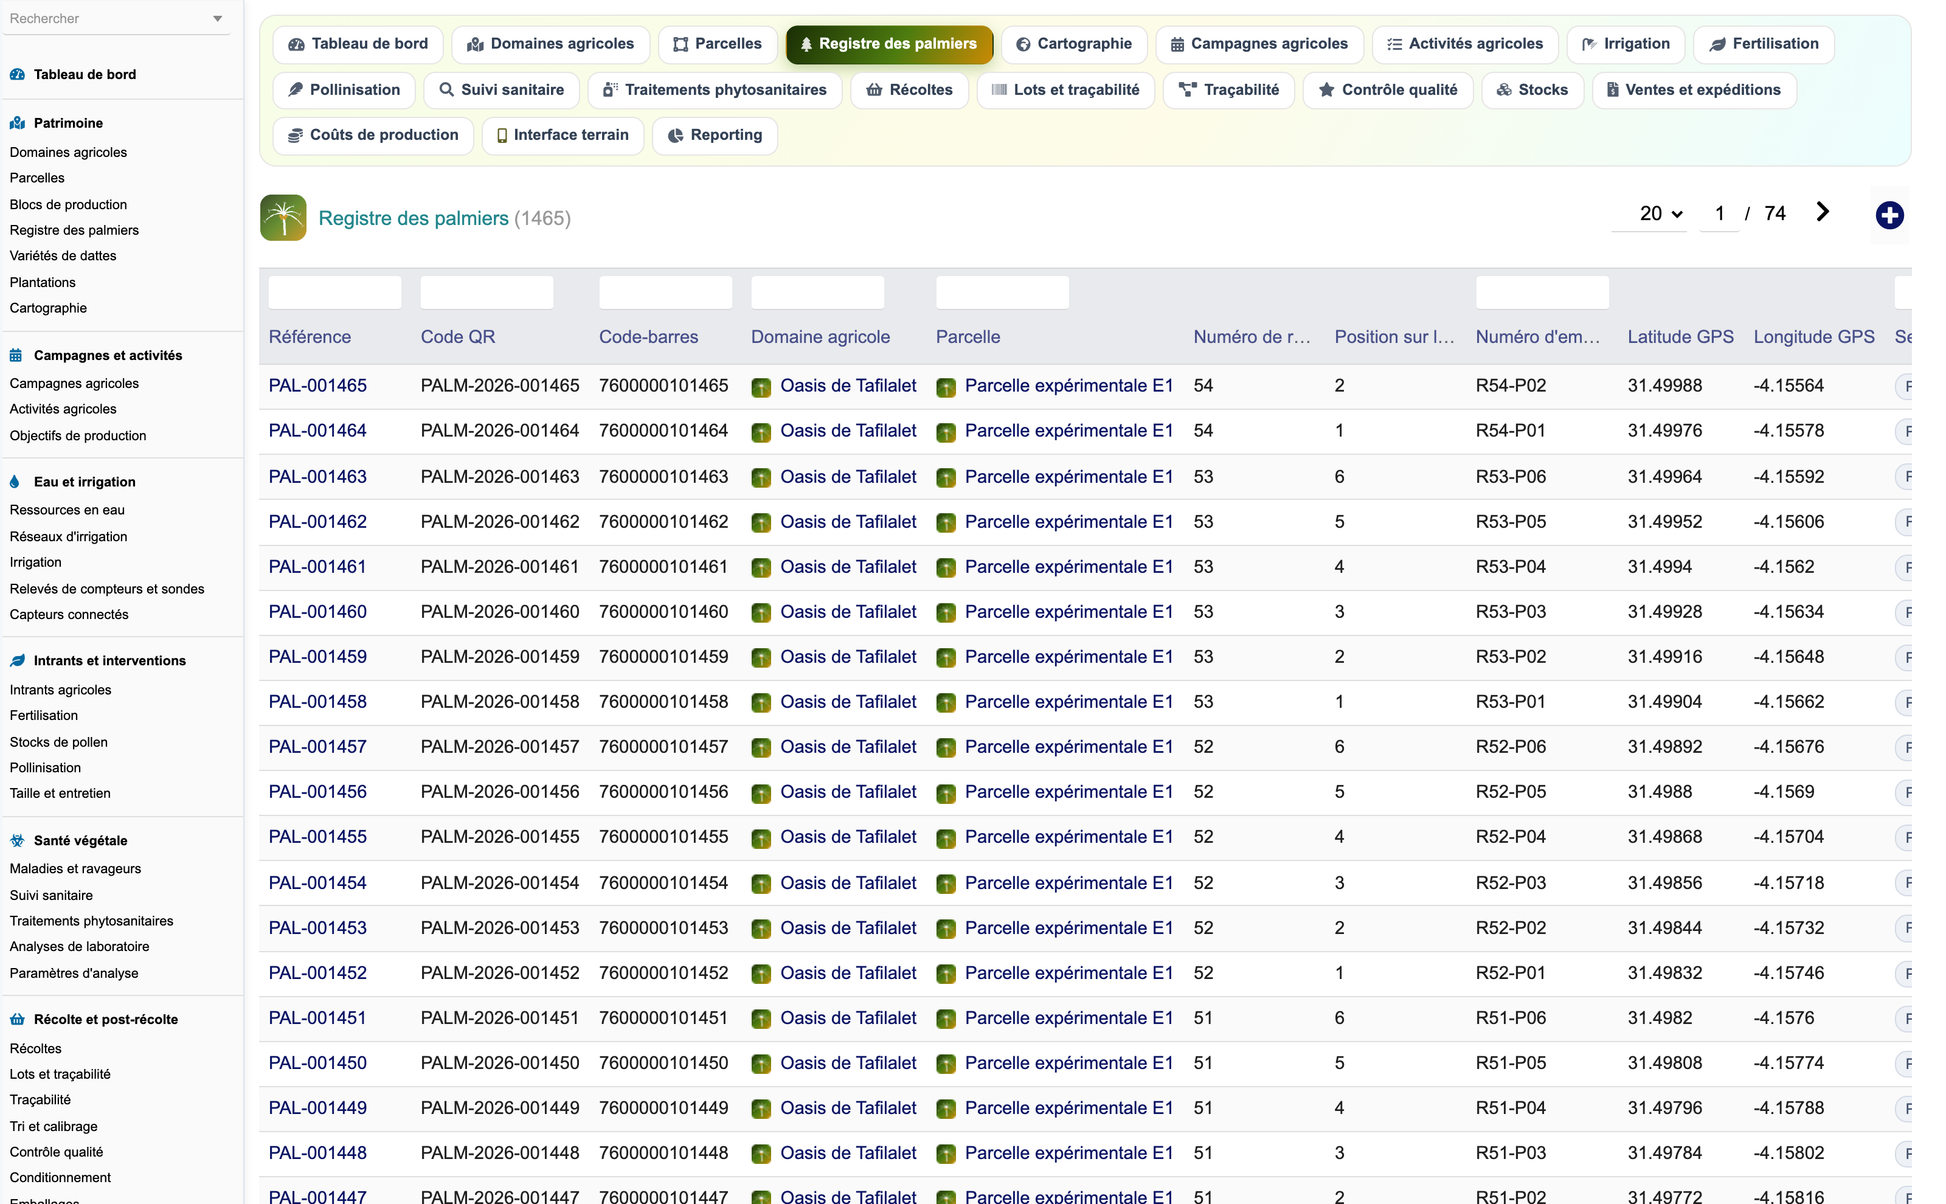
Task: Click the Oasis de Tafilalet icon in row PAL-001465
Action: tap(761, 387)
